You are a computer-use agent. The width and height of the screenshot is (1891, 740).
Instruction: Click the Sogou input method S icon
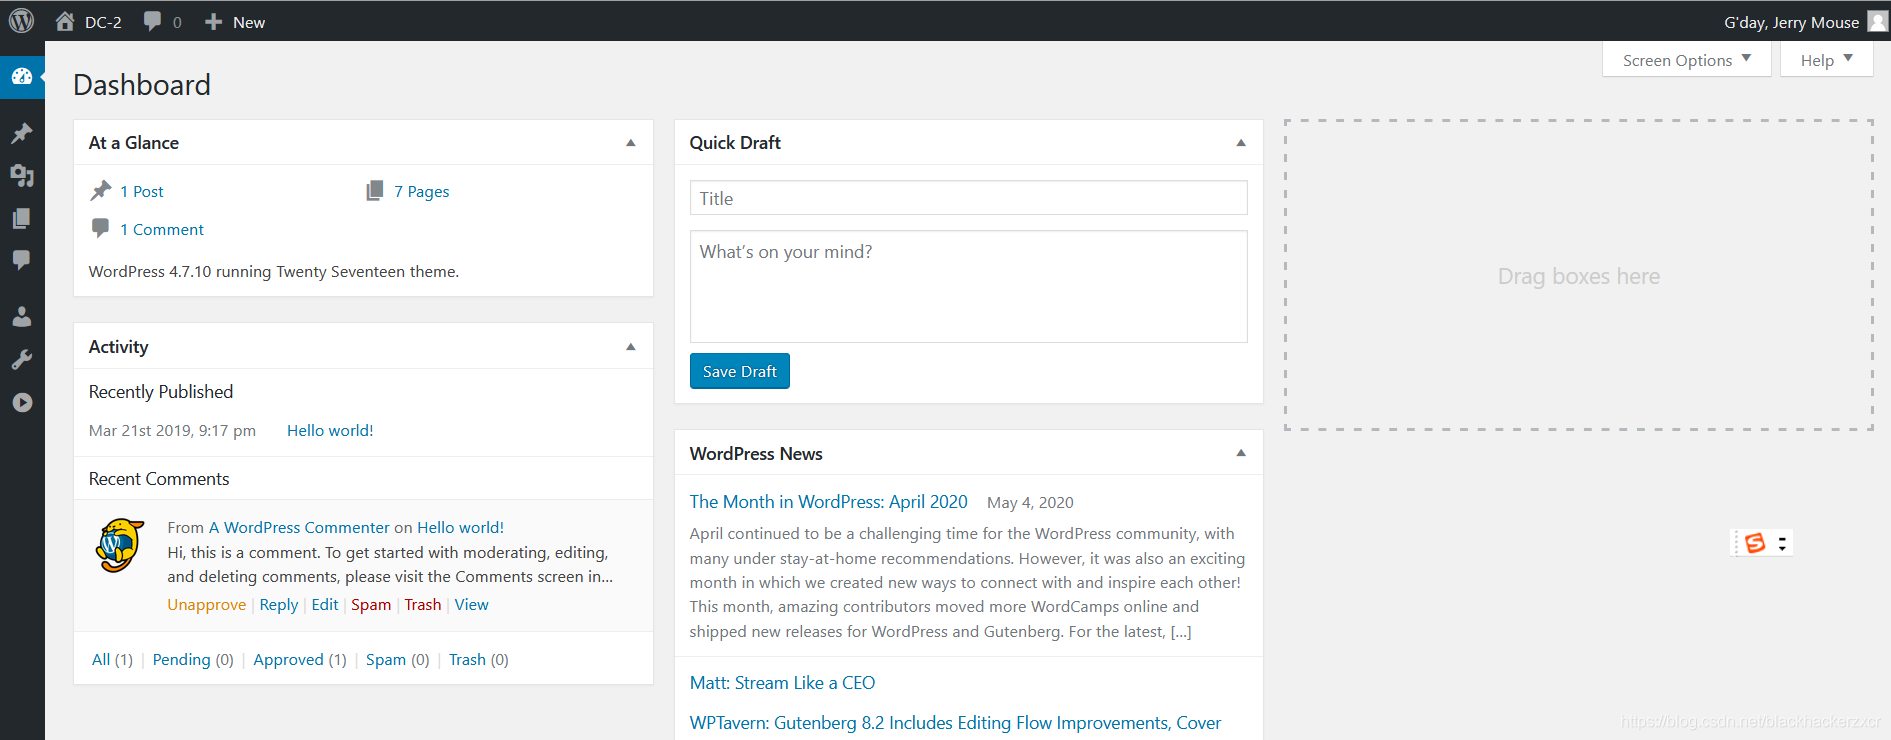click(x=1755, y=543)
